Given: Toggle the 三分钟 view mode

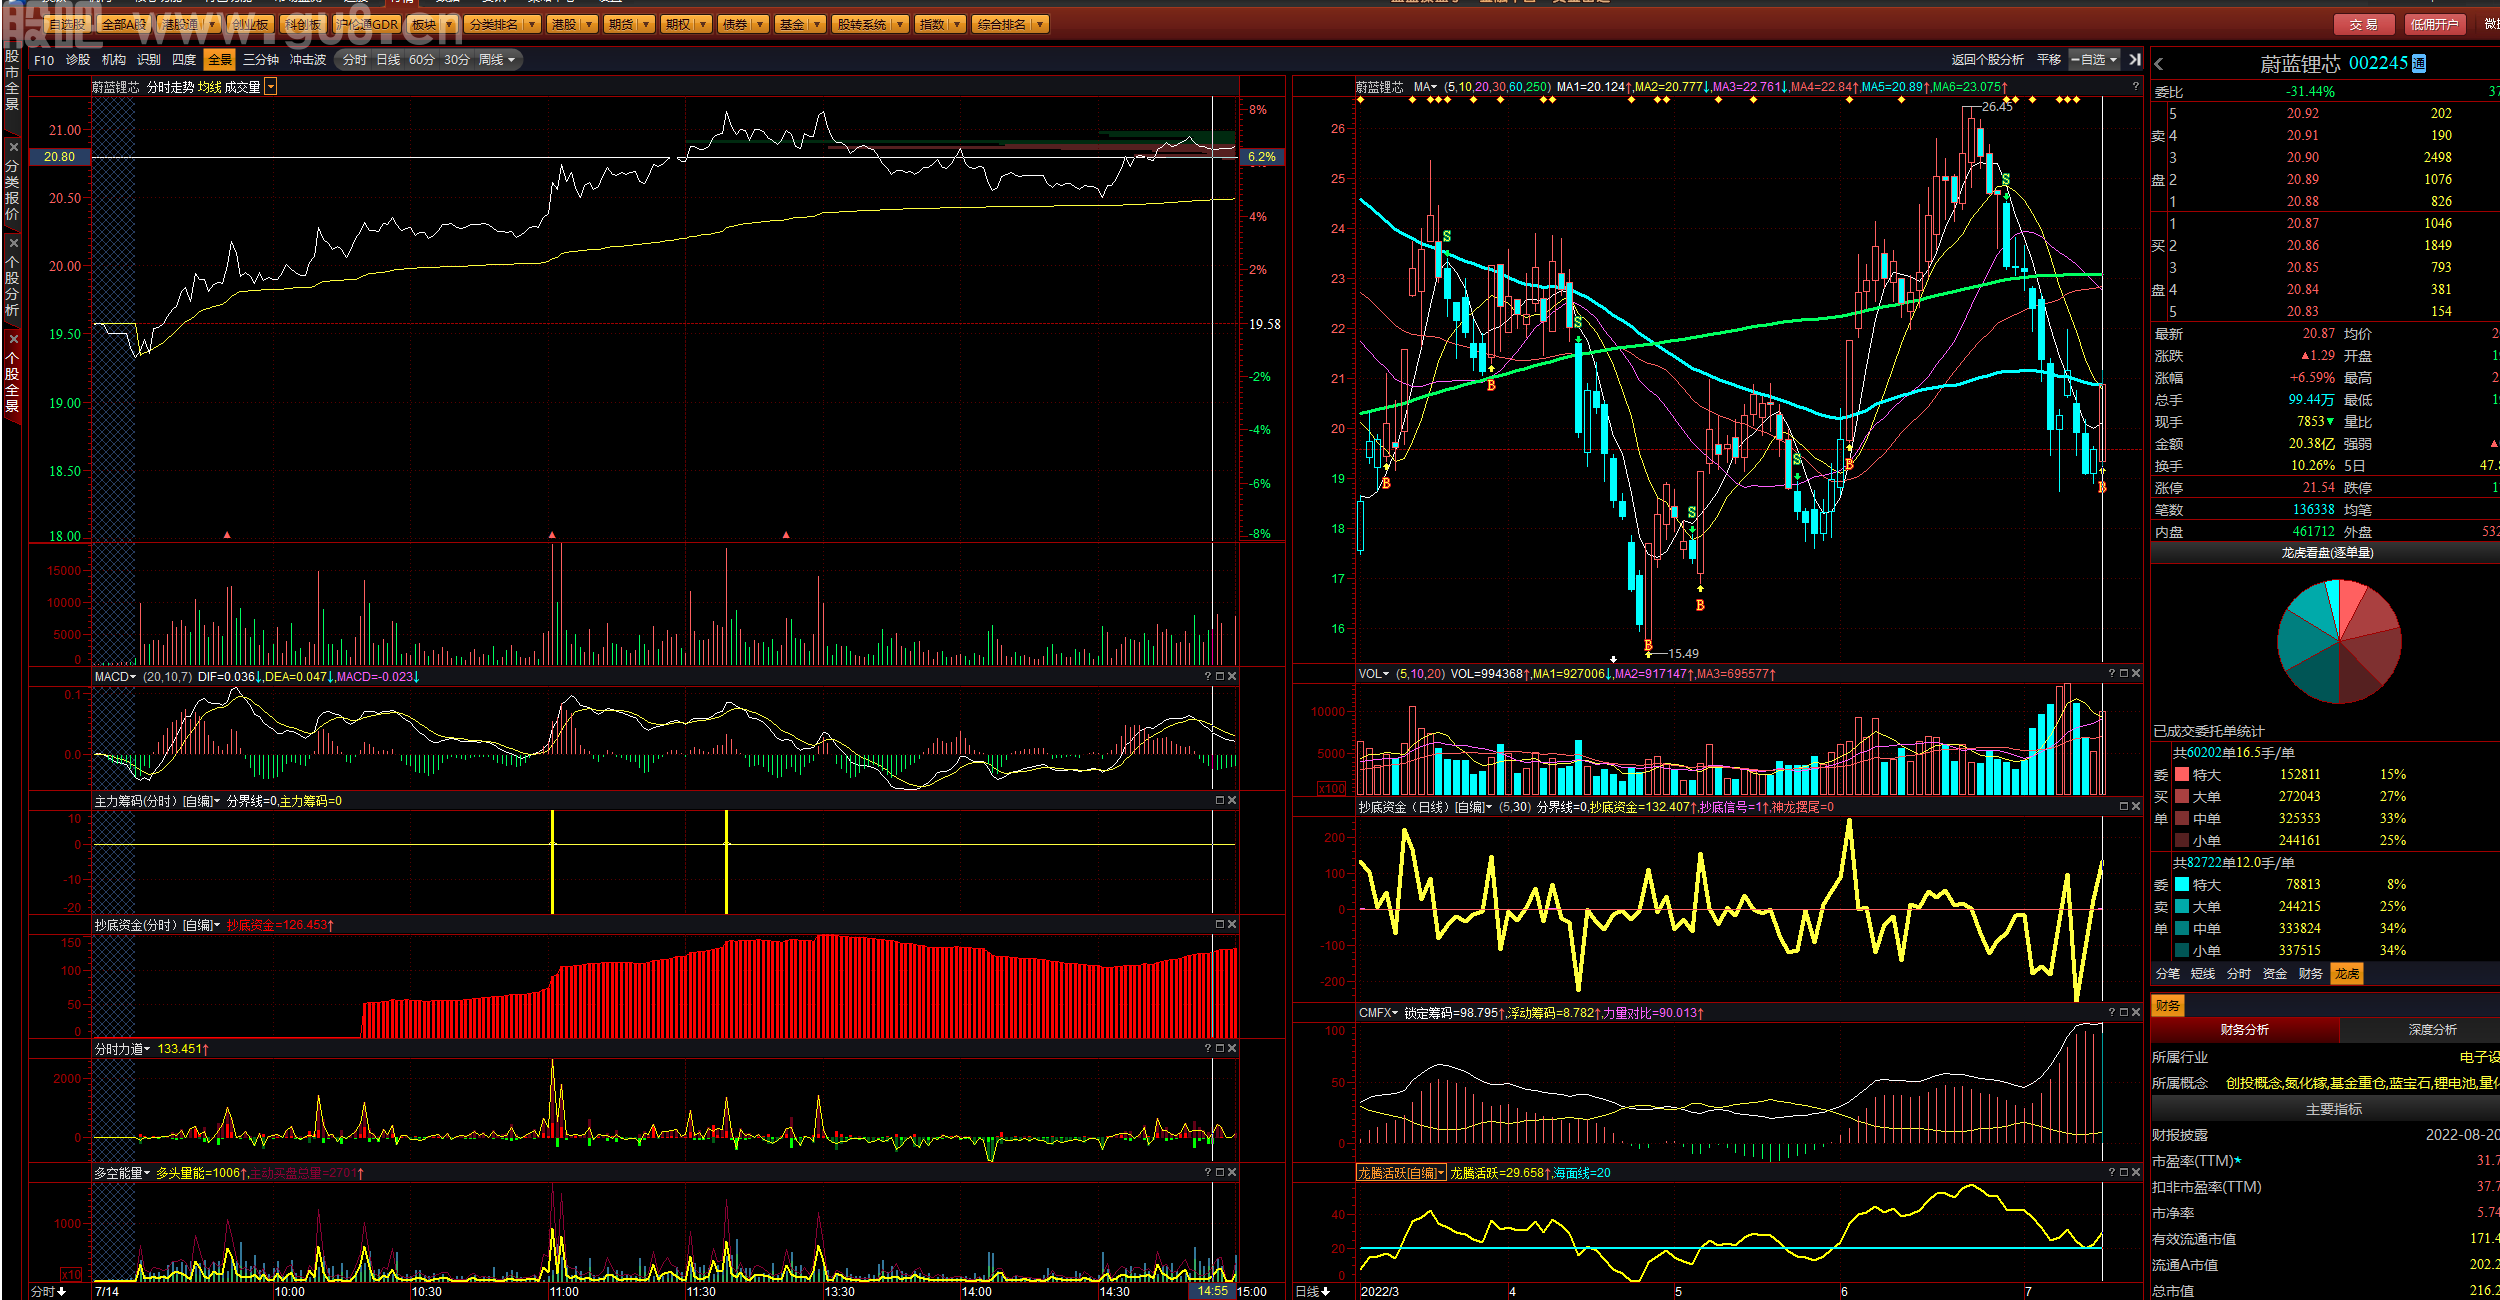Looking at the screenshot, I should (261, 60).
